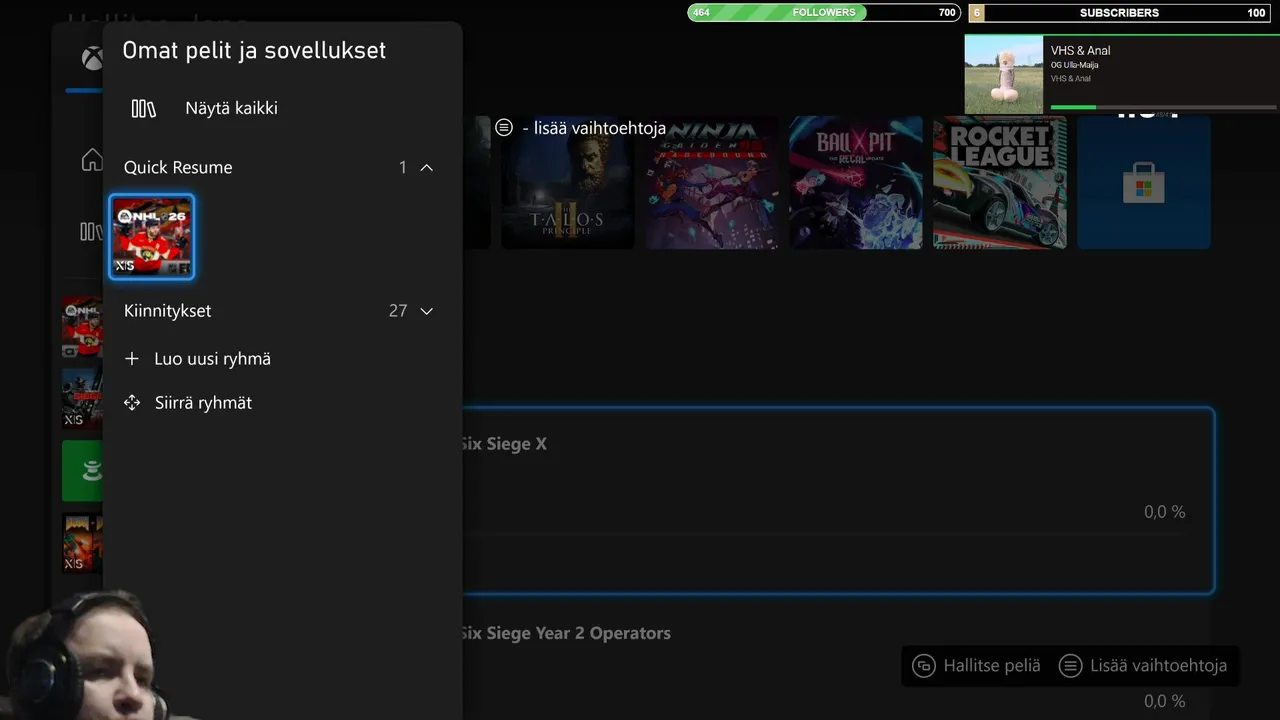Open Microsoft Store tile

click(1143, 183)
